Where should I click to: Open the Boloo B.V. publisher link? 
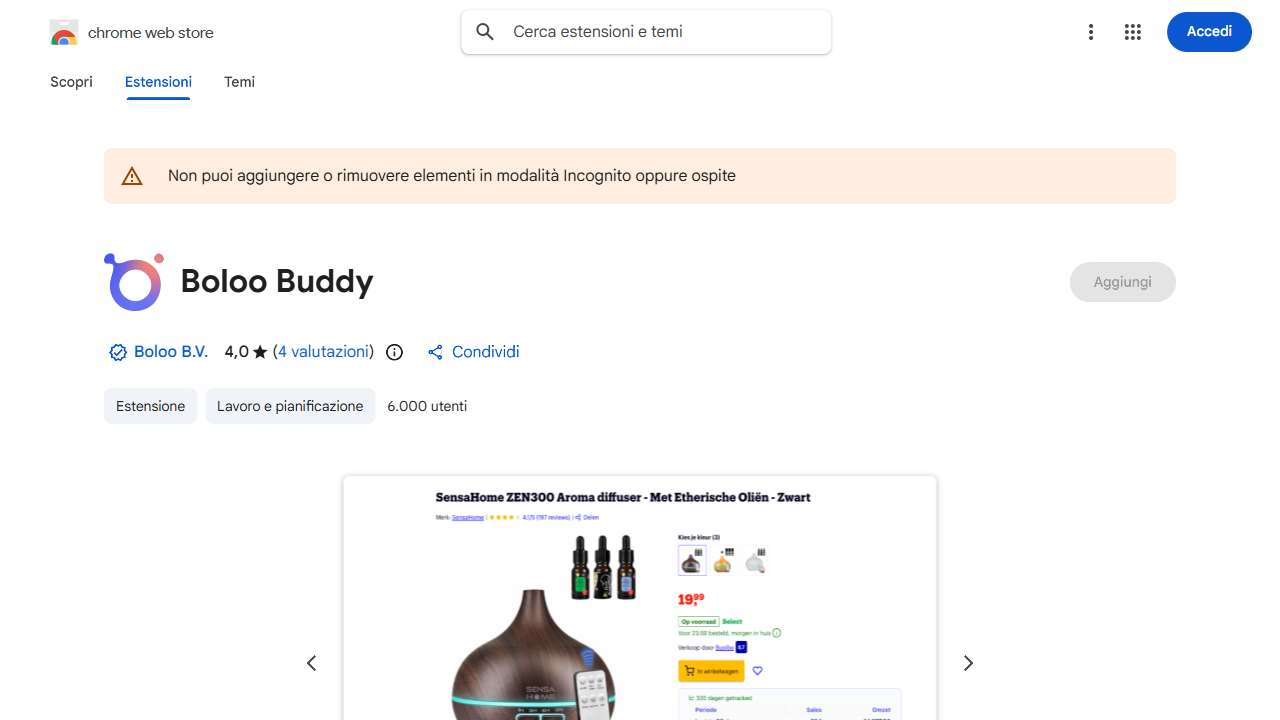(171, 352)
